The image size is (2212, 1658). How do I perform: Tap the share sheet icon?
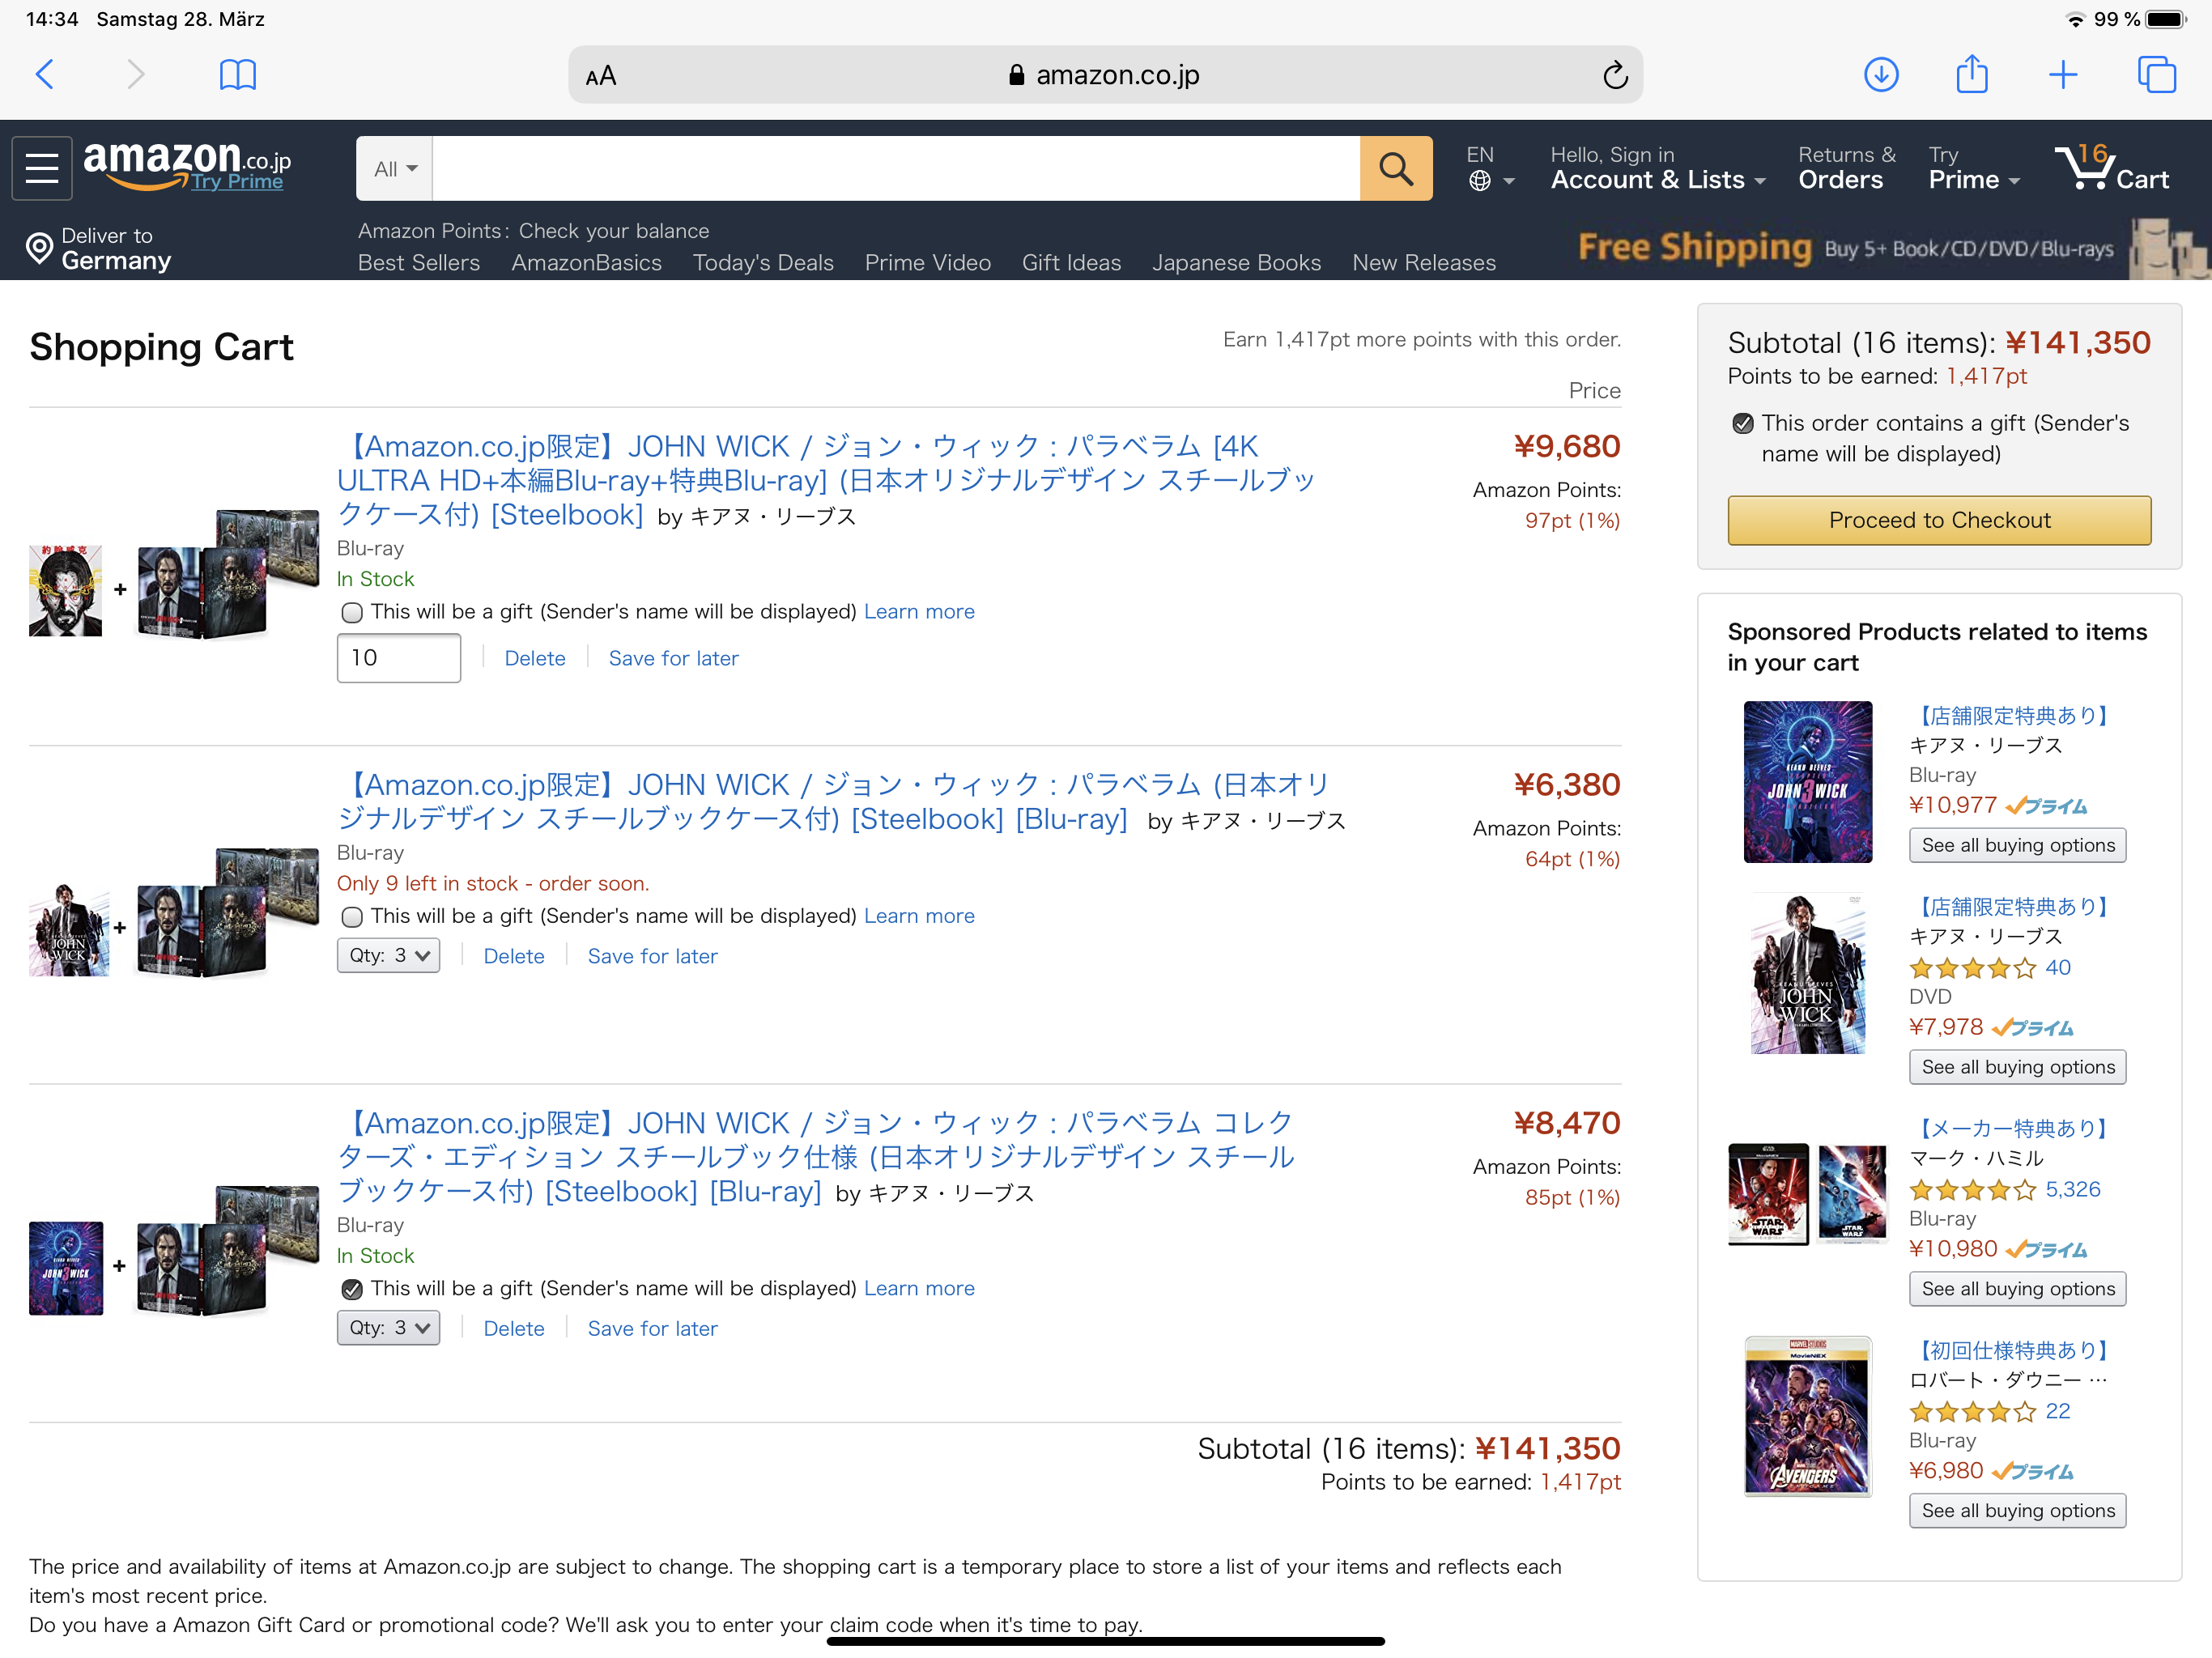pos(1972,74)
